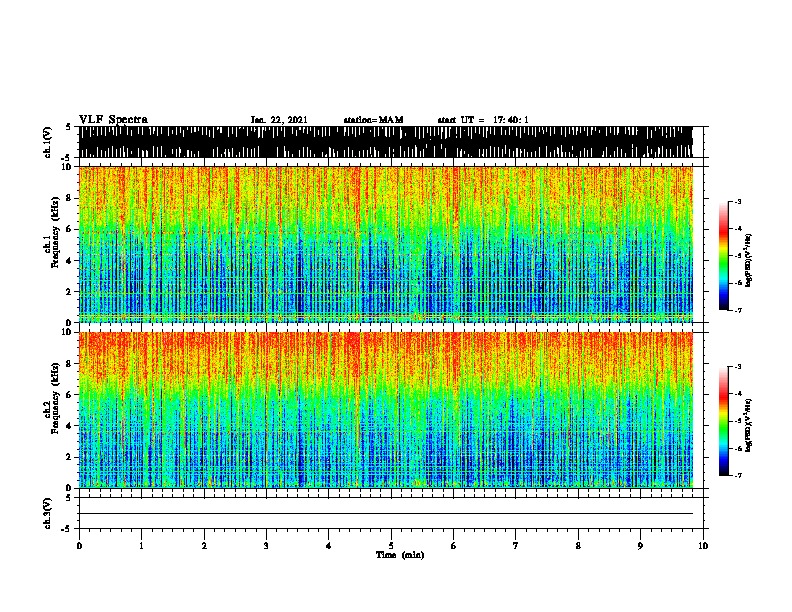
Task: Click the "6" kHz tick on ch.1 frequency axis
Action: point(70,229)
